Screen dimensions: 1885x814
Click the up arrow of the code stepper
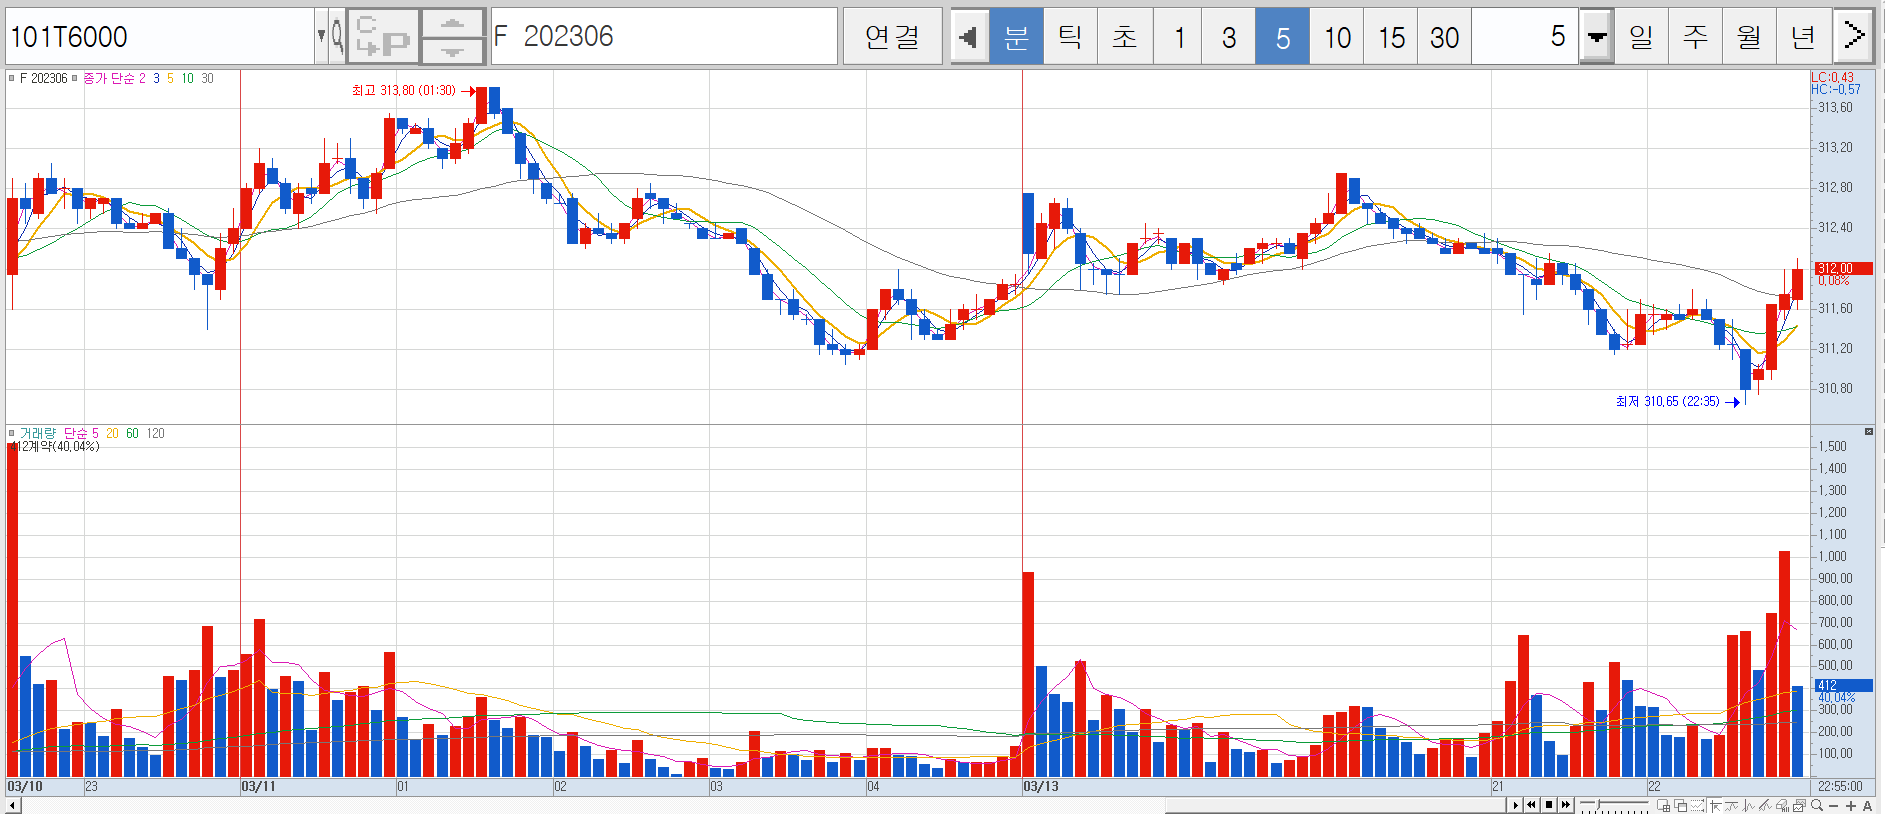[x=453, y=23]
